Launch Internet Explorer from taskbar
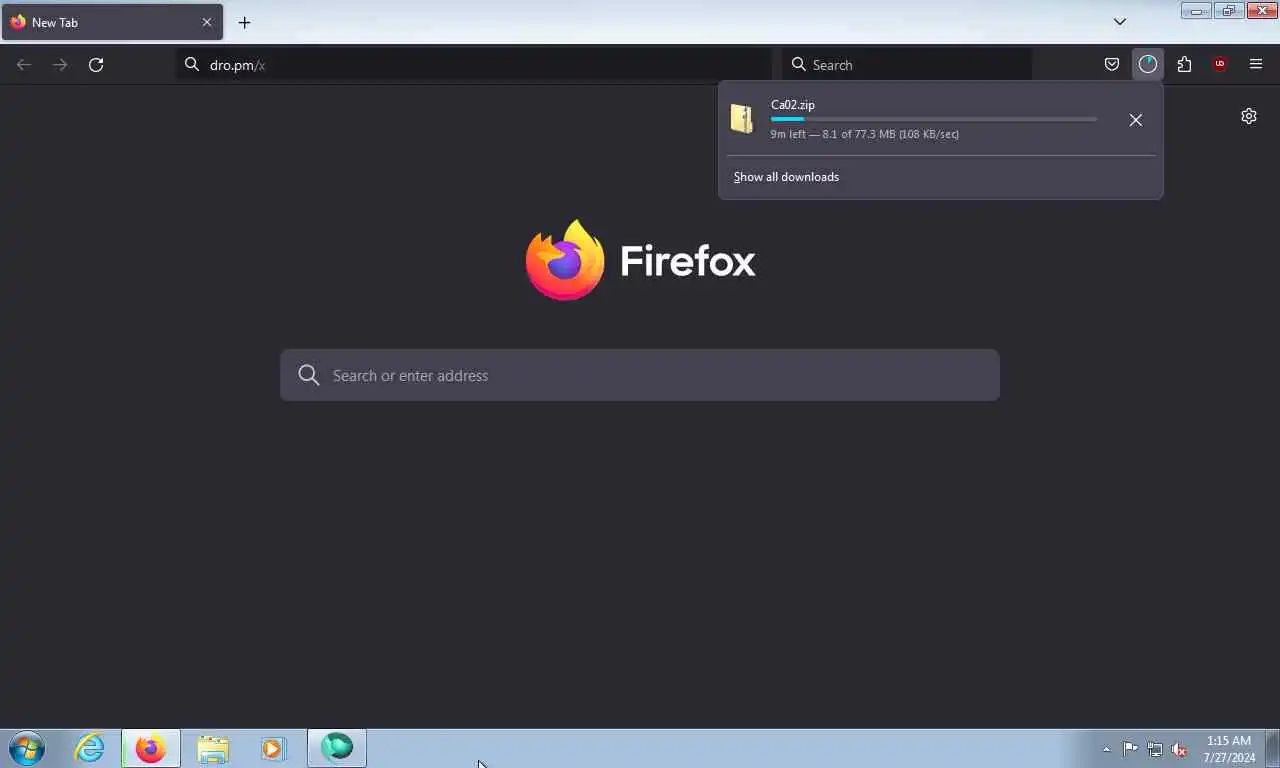 coord(89,748)
